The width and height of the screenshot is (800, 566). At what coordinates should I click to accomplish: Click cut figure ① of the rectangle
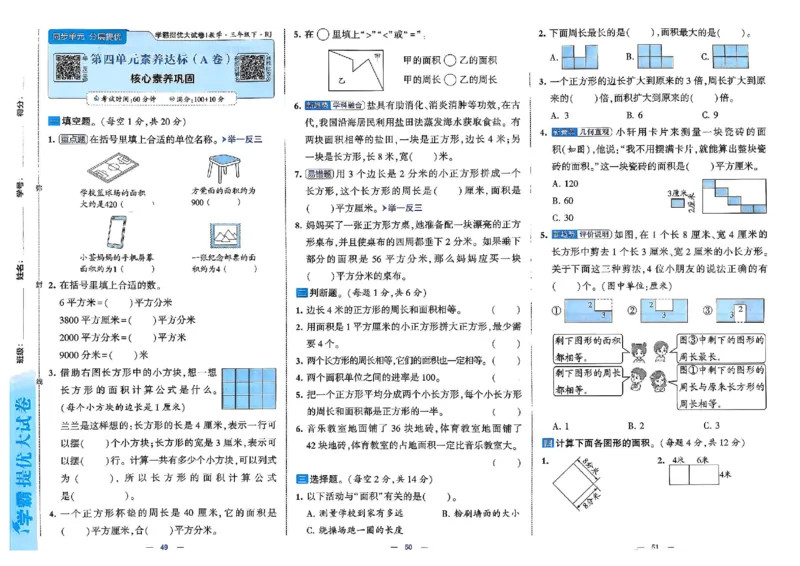pyautogui.click(x=588, y=311)
